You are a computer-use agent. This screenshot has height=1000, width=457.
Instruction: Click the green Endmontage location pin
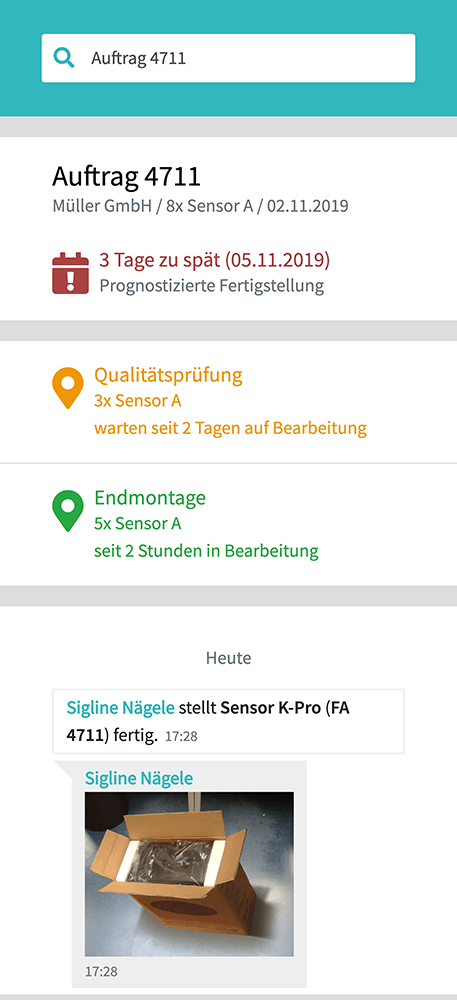68,511
